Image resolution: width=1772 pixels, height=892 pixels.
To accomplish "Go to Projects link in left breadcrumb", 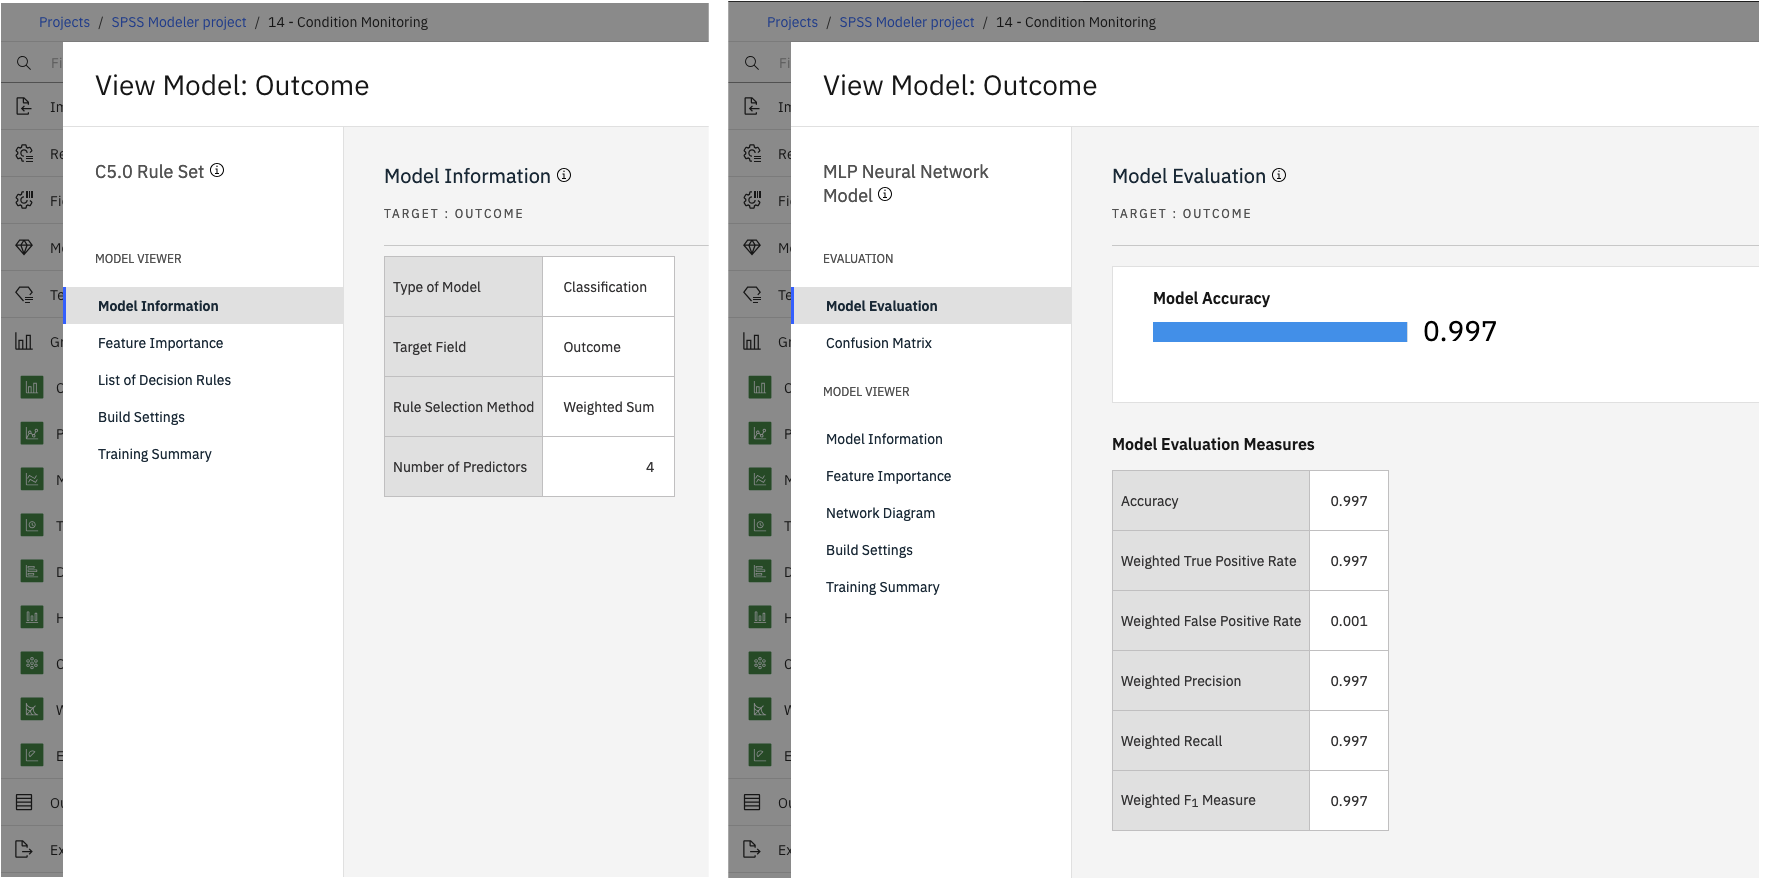I will 64,22.
